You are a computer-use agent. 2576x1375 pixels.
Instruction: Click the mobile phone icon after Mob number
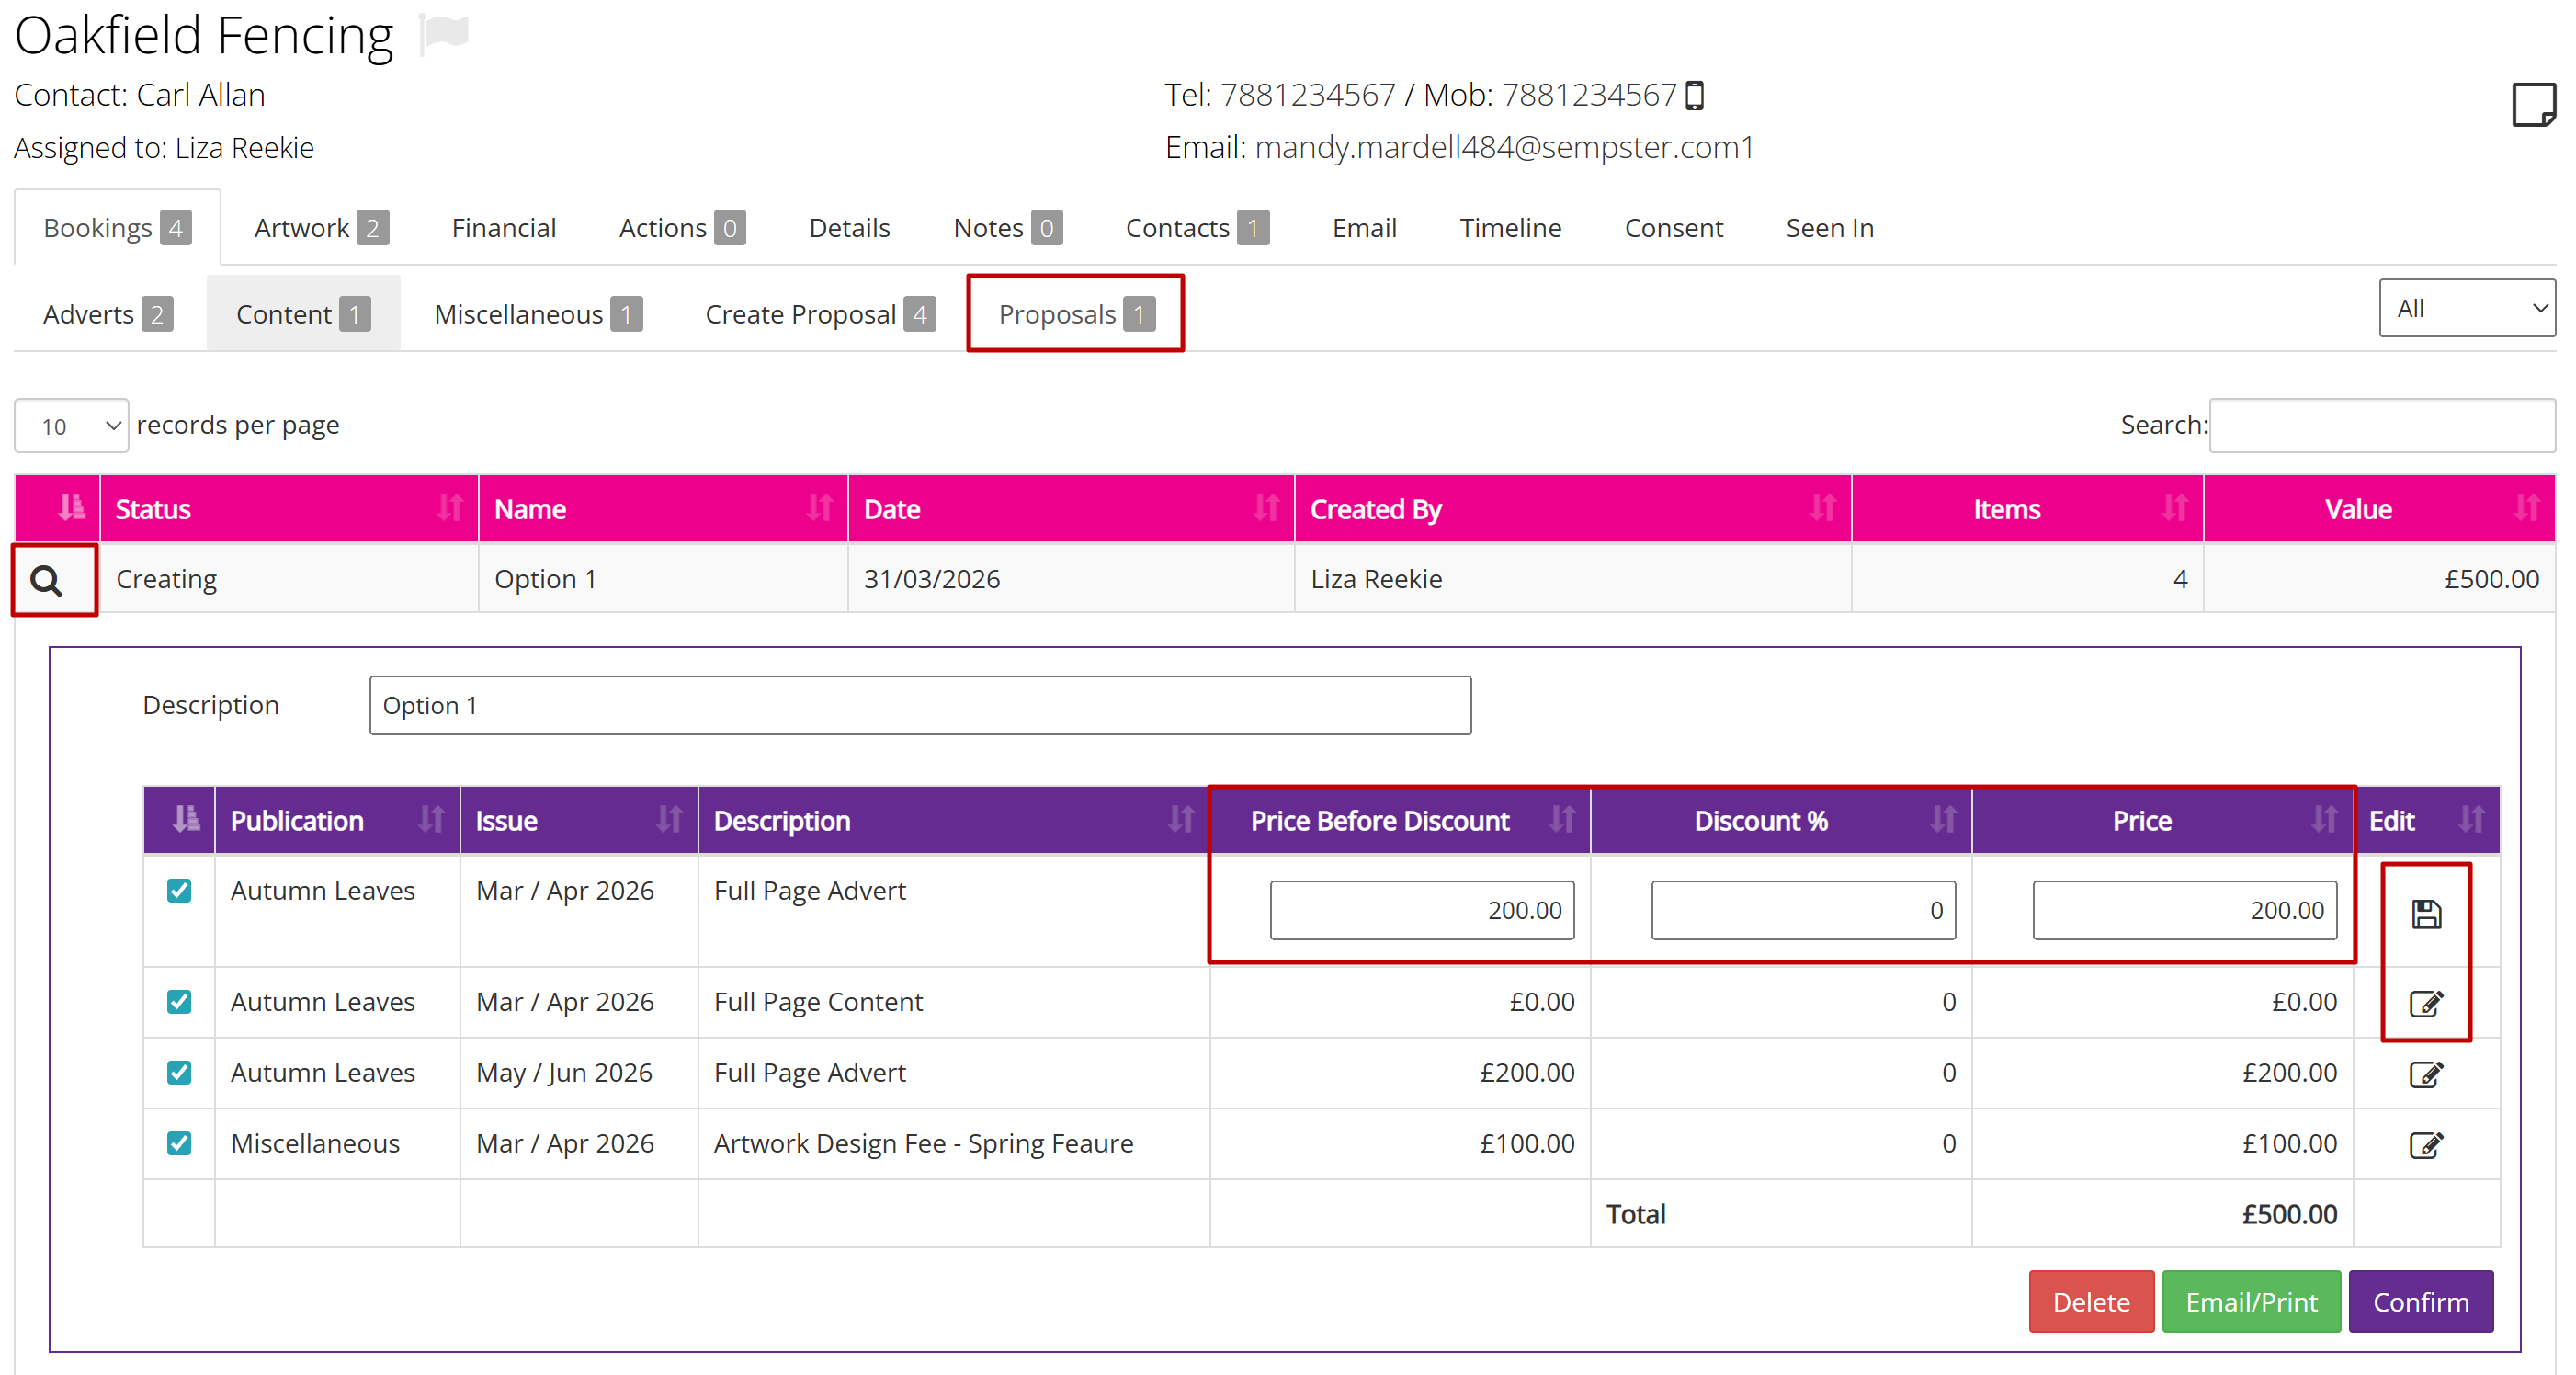tap(1695, 95)
